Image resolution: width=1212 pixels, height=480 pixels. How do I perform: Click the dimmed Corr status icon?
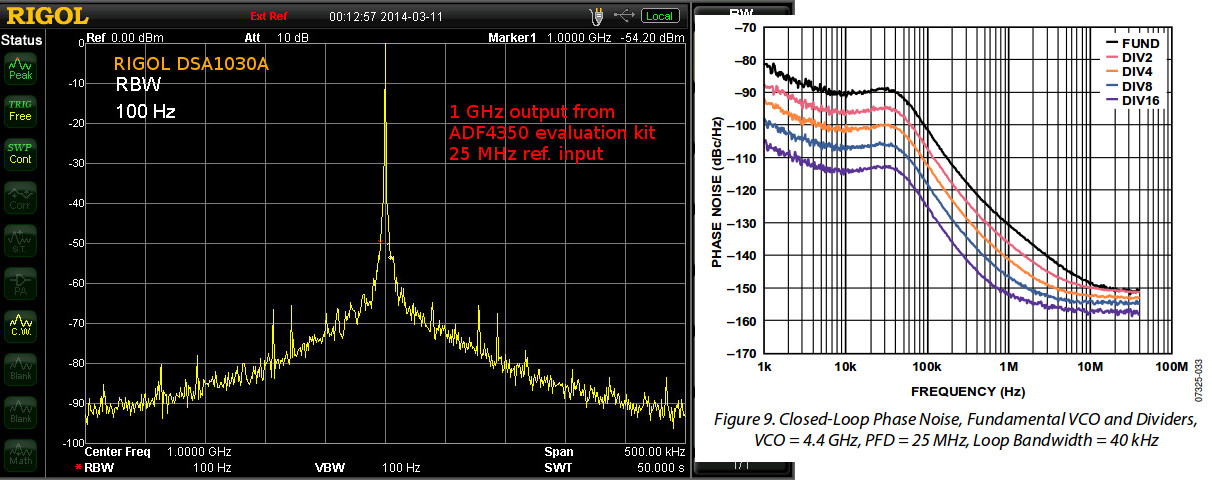(x=20, y=196)
